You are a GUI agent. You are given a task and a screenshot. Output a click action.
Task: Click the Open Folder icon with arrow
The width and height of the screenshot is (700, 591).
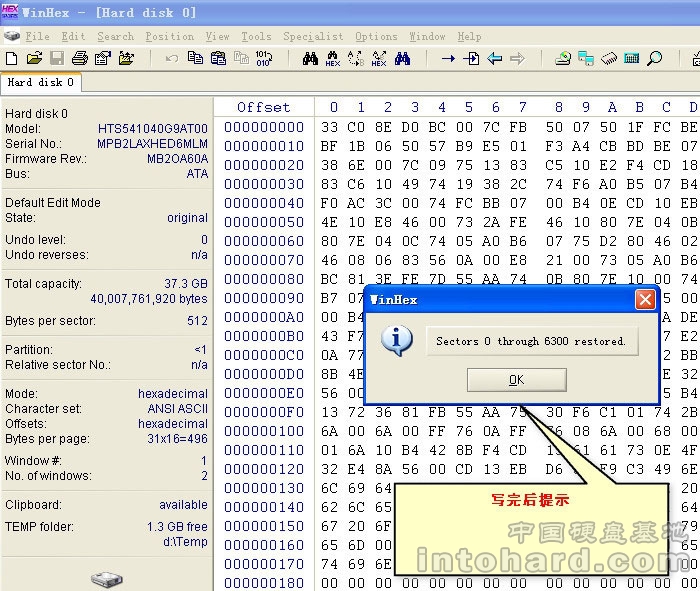(x=126, y=58)
